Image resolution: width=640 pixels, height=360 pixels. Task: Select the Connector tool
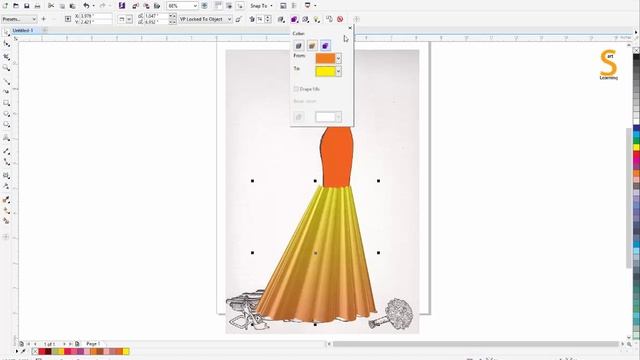tap(6, 162)
